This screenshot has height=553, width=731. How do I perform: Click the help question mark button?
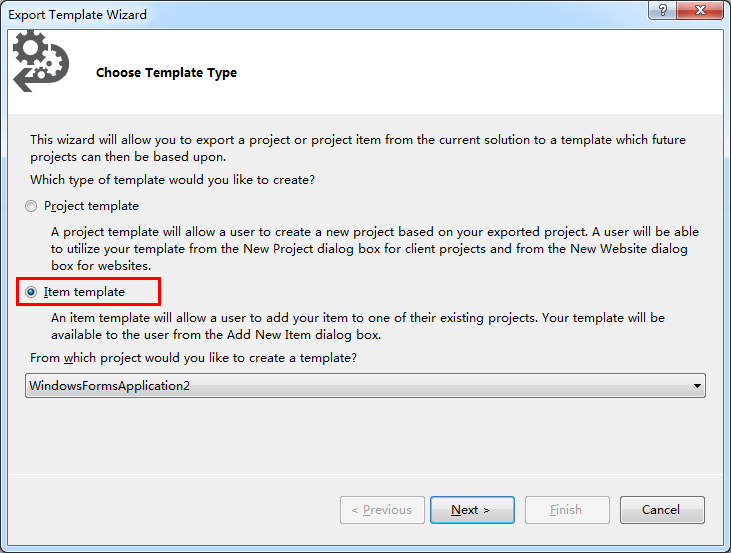[x=662, y=11]
